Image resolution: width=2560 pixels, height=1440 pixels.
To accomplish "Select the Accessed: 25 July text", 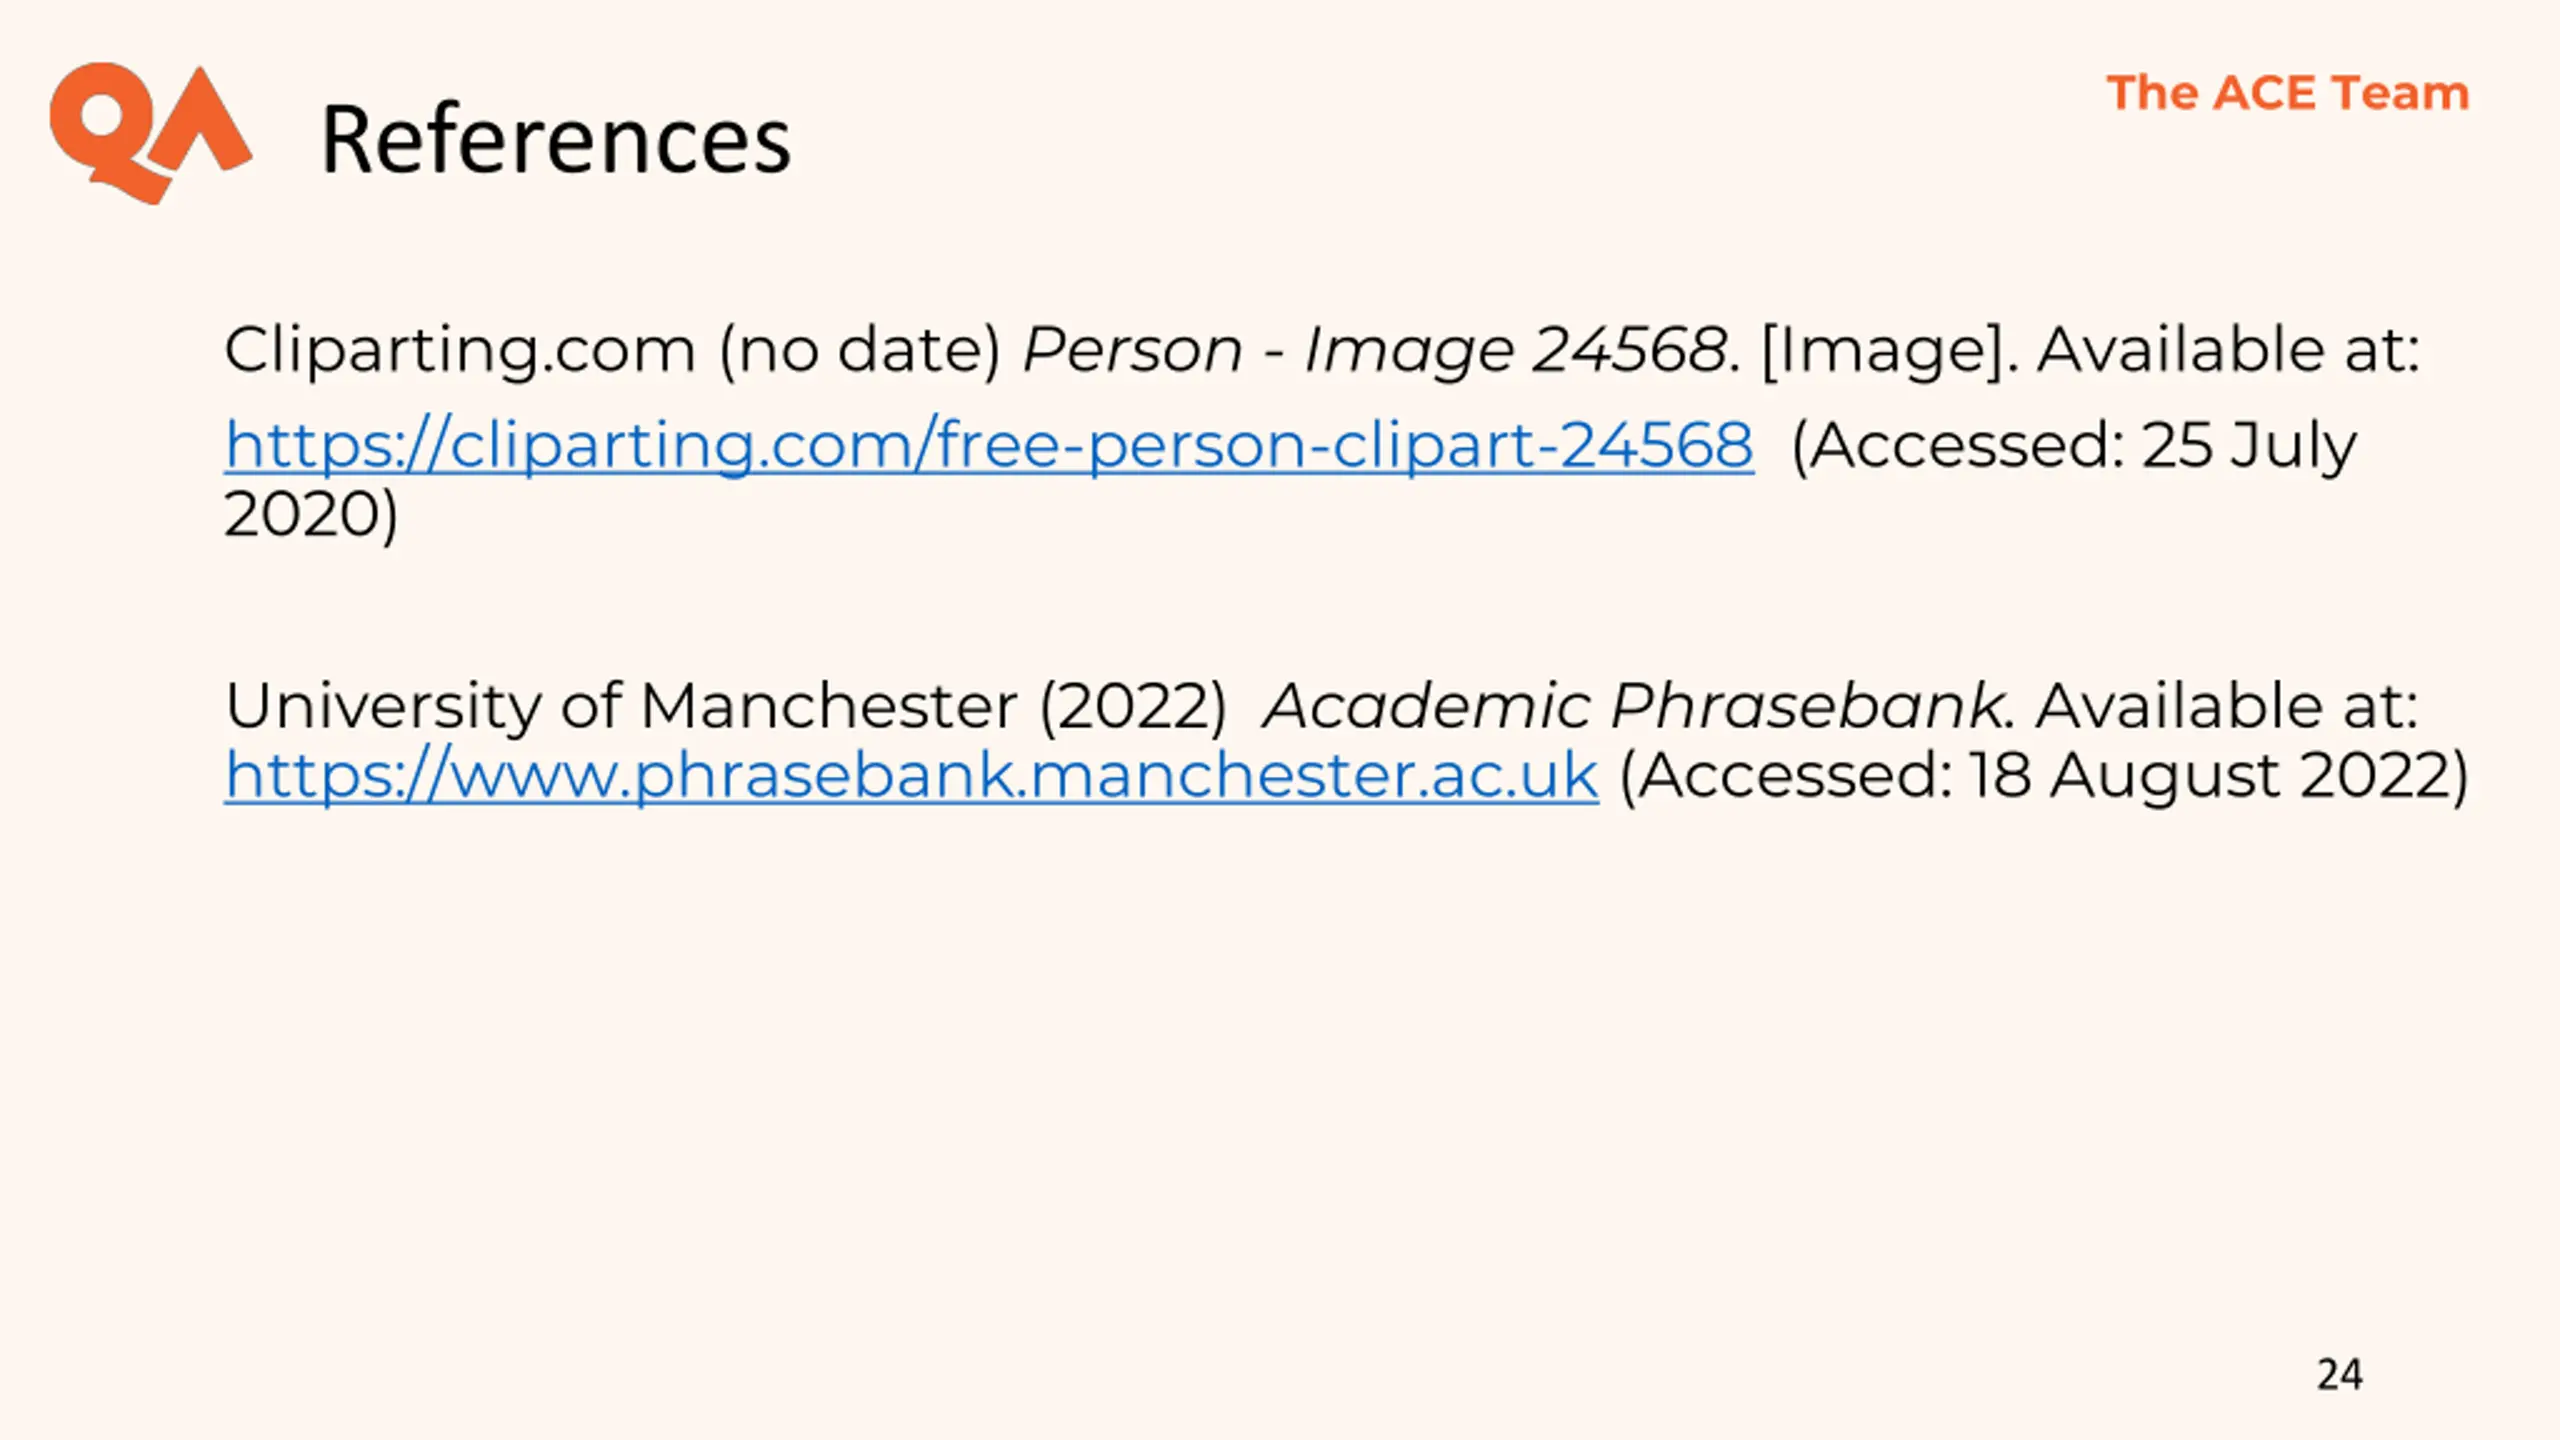I will 2075,446.
